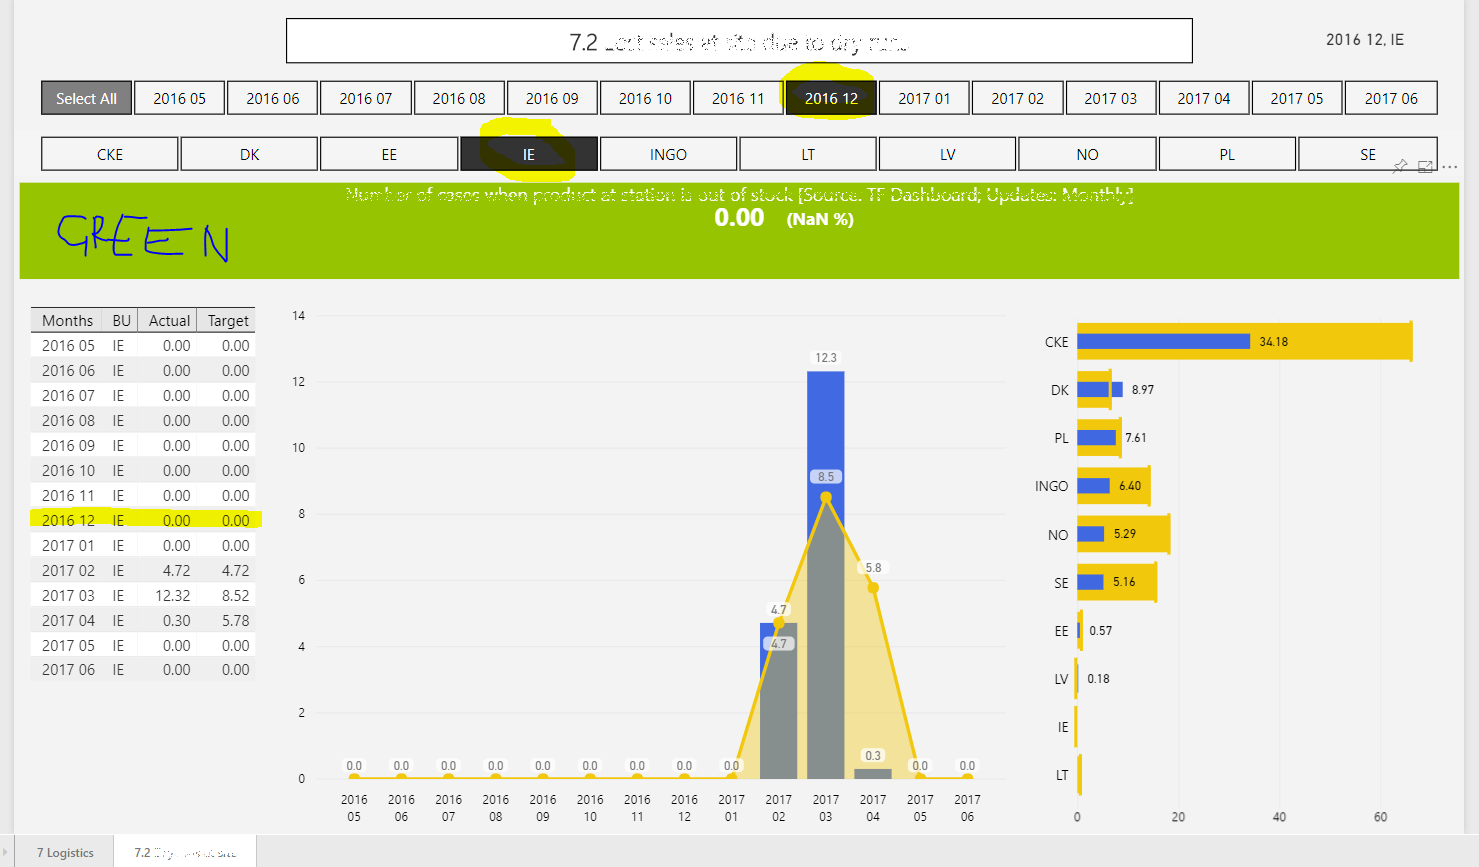This screenshot has width=1479, height=867.
Task: Click the LT business unit button
Action: pos(808,154)
